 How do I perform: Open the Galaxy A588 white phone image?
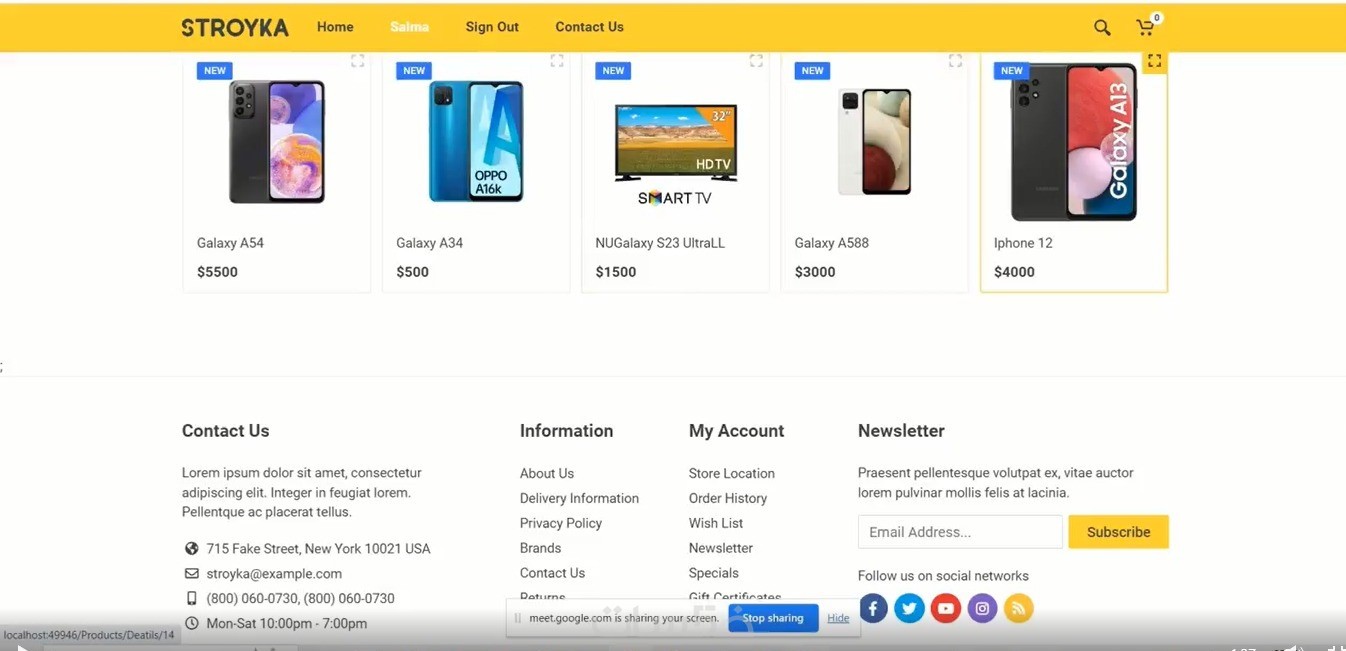coord(875,142)
